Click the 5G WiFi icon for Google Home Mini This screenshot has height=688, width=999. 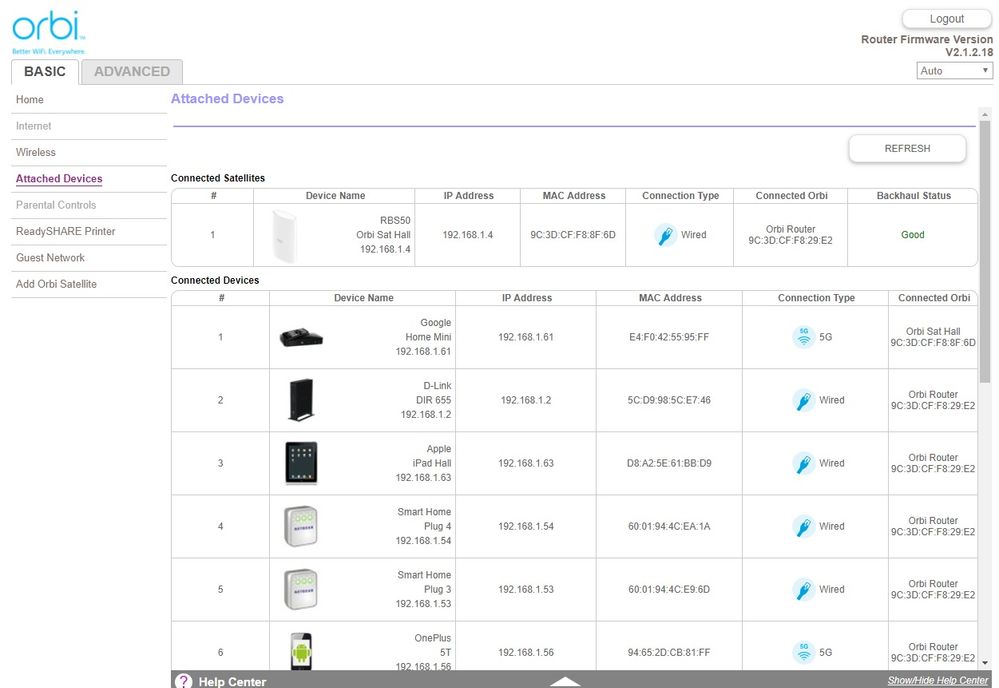(803, 337)
